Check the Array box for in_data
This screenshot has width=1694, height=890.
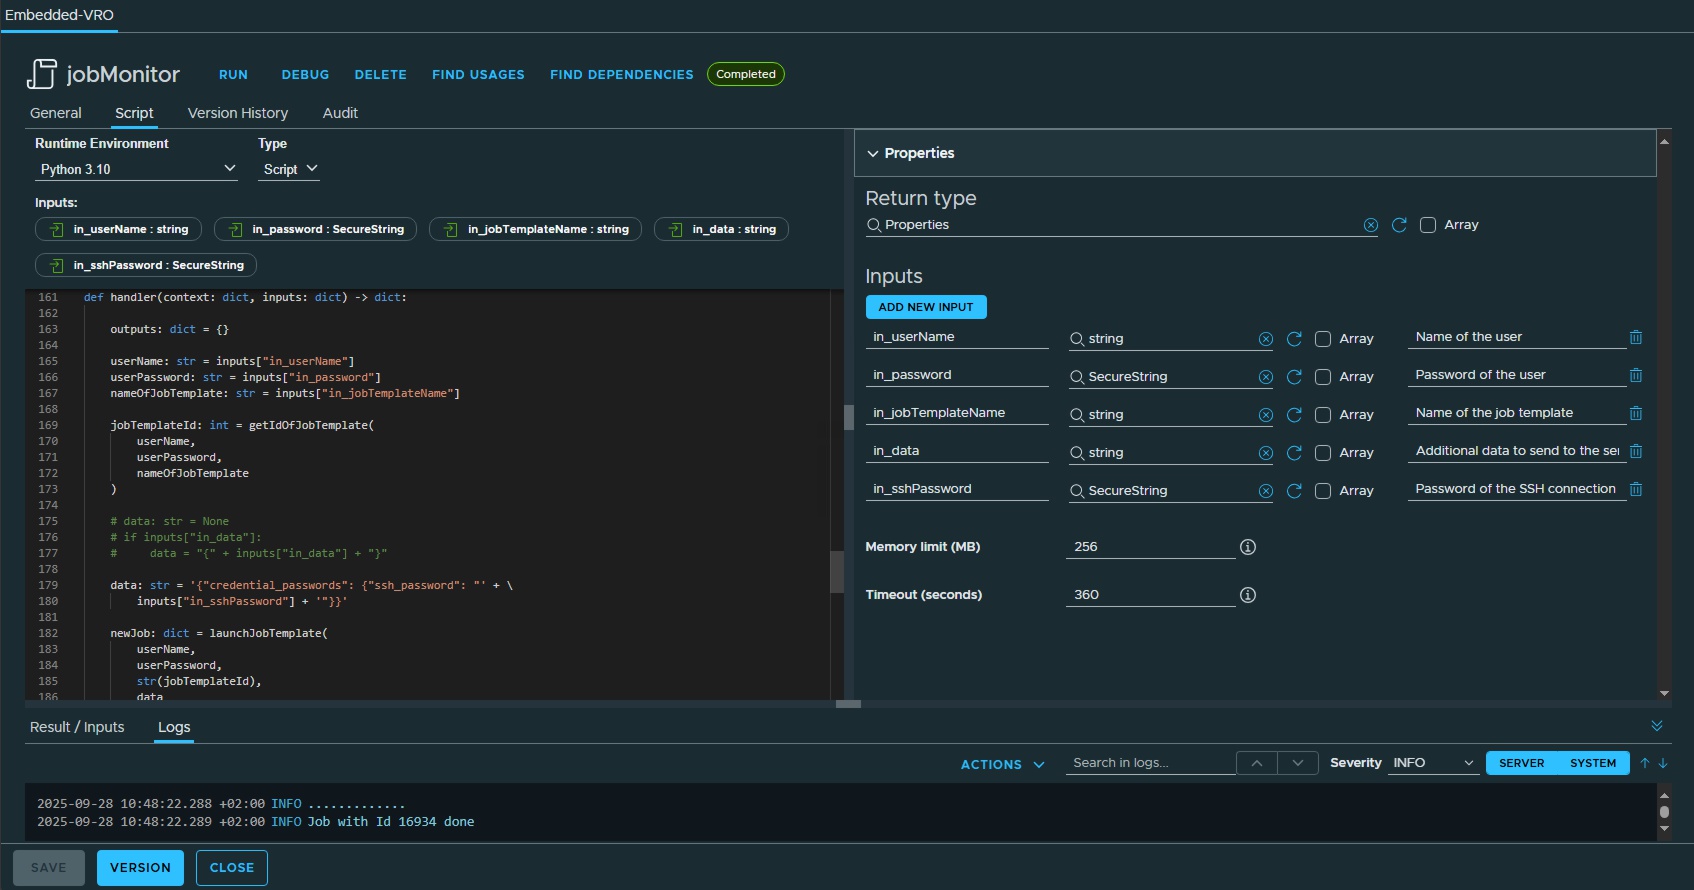point(1323,453)
